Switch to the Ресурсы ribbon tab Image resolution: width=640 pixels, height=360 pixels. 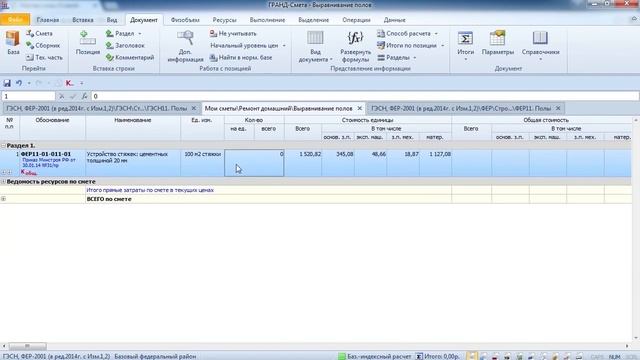click(224, 20)
